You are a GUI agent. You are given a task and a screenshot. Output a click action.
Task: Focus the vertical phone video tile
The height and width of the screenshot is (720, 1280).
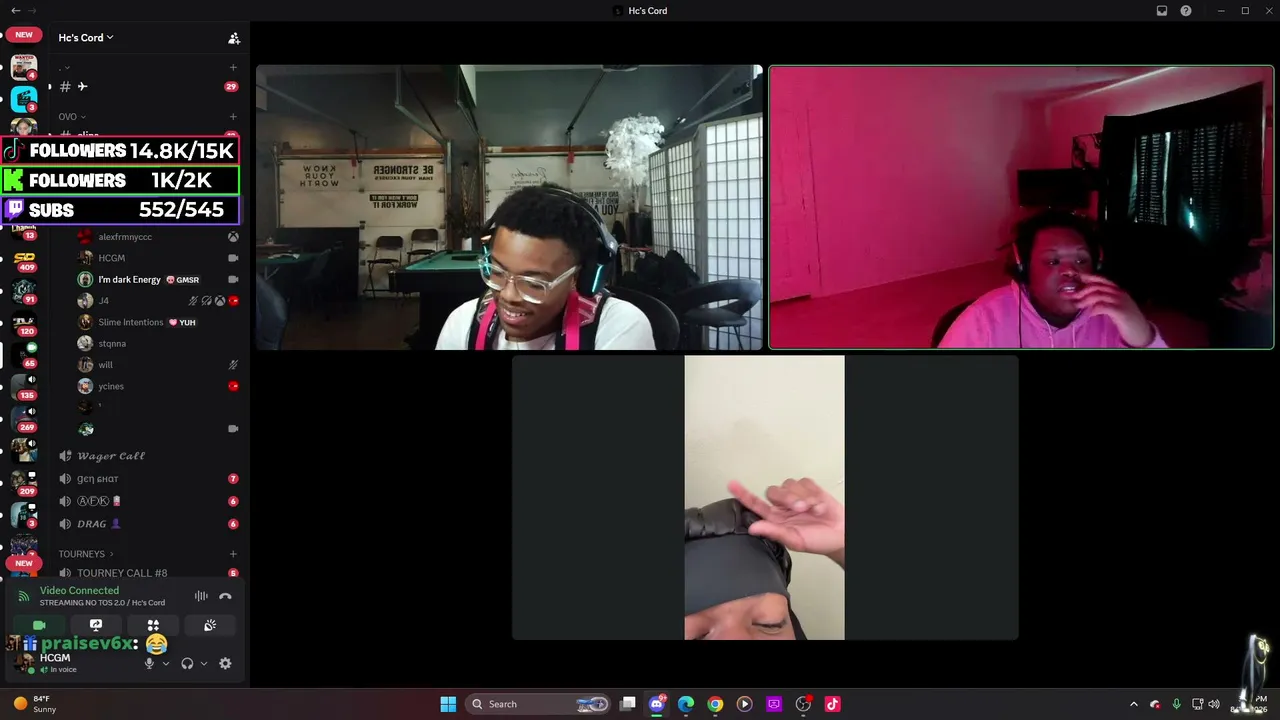[765, 498]
